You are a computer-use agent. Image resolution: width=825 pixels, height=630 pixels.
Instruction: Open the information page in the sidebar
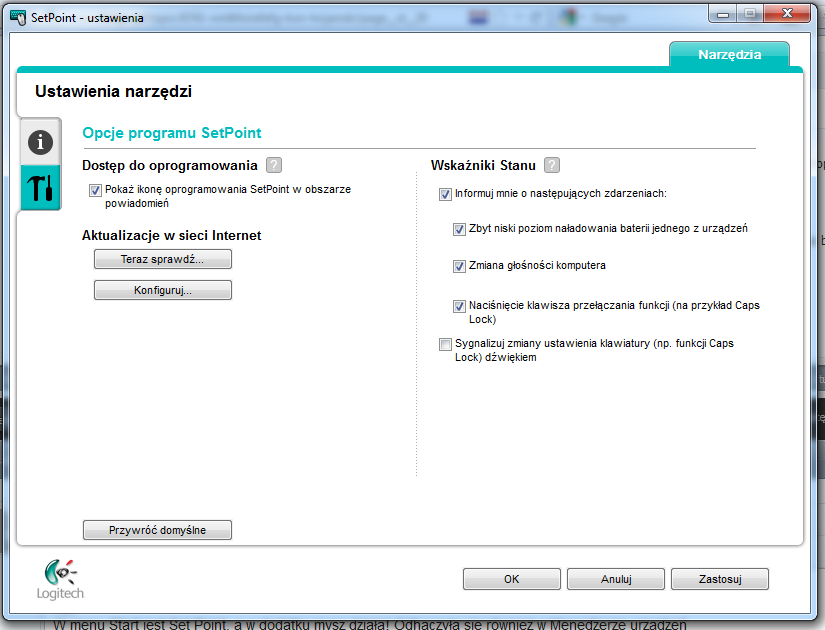41,142
